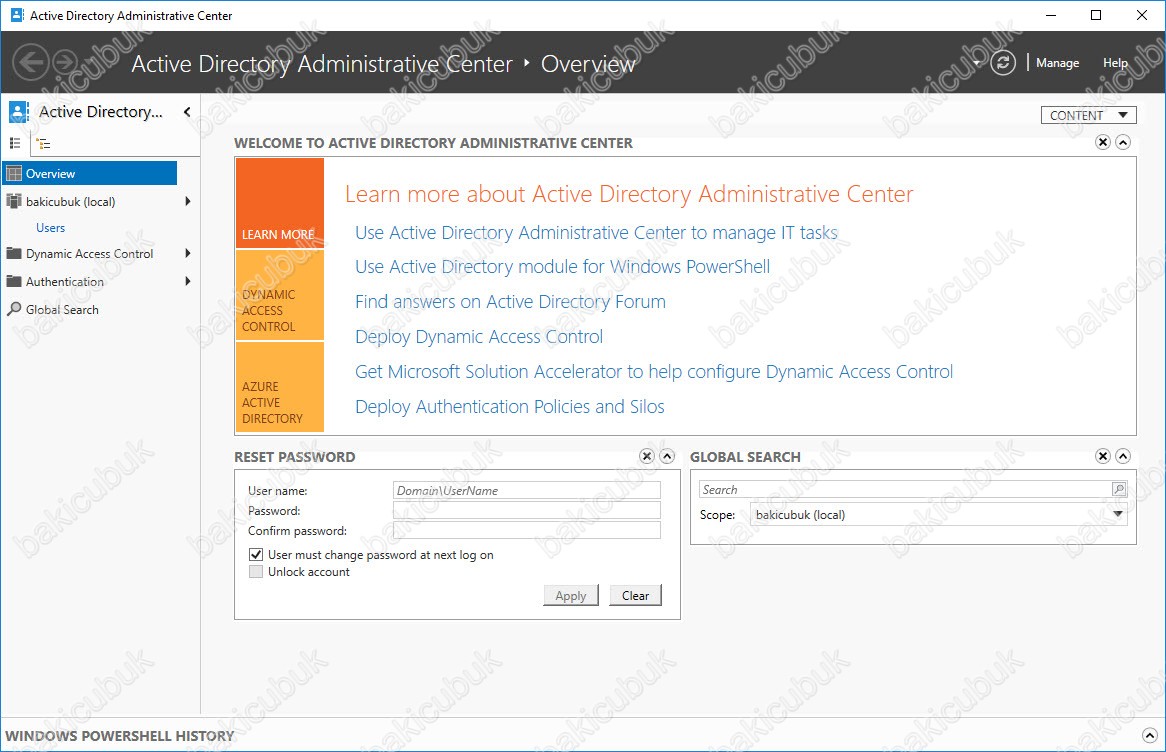Viewport: 1166px width, 752px height.
Task: Click the search magnifier icon in search box
Action: tap(1118, 489)
